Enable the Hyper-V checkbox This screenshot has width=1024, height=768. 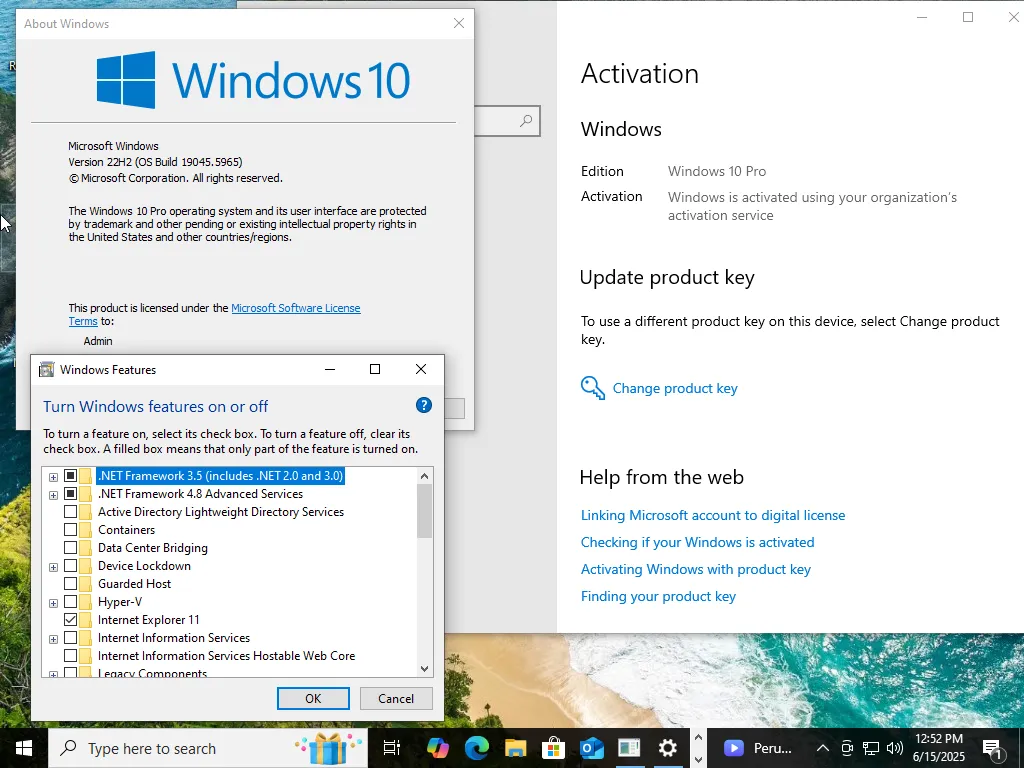71,601
